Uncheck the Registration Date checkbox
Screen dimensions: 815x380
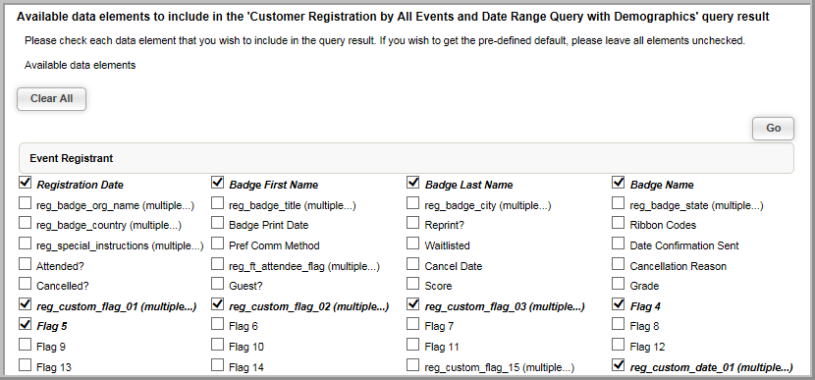click(x=25, y=182)
